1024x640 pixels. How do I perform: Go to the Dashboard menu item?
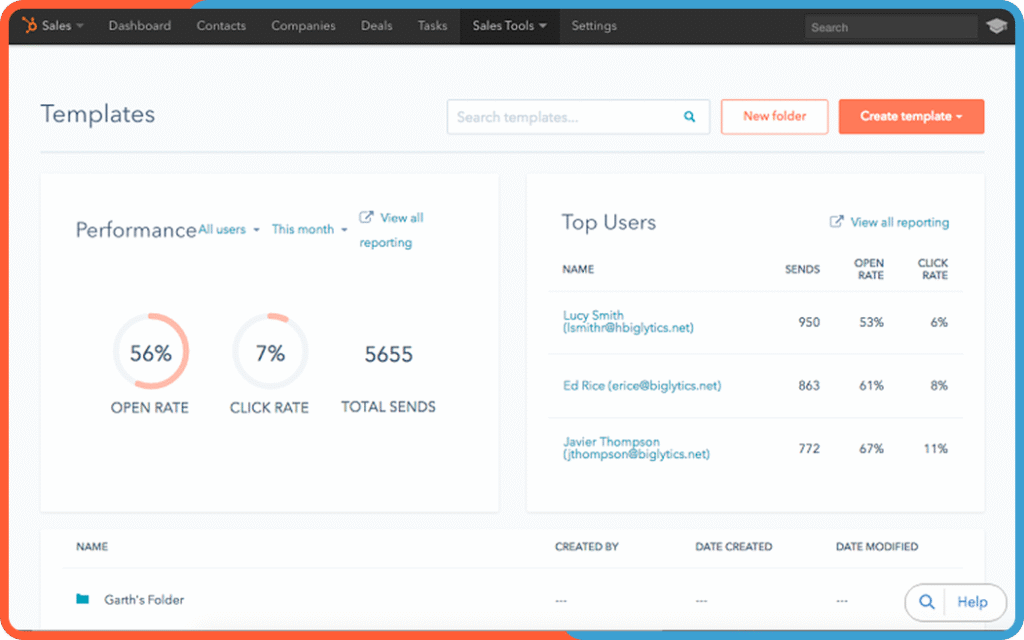139,26
